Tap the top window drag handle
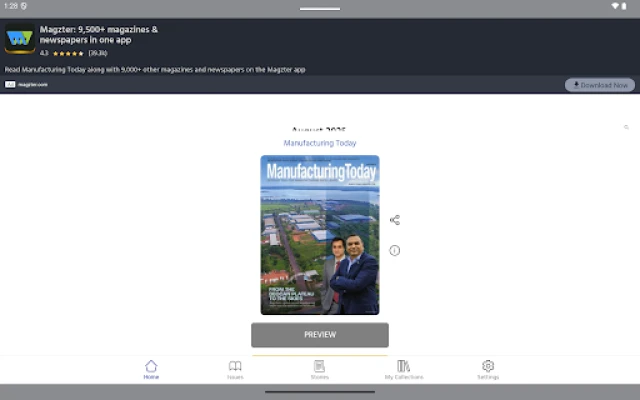The height and width of the screenshot is (400, 640). coord(320,9)
